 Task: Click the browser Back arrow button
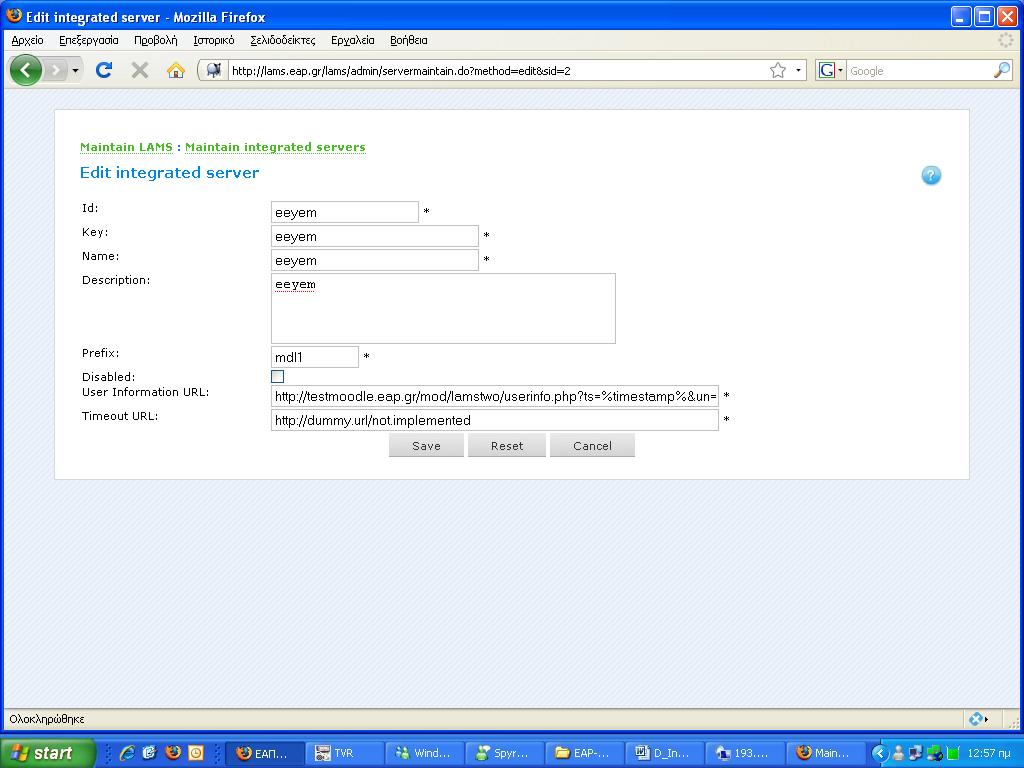pos(25,70)
